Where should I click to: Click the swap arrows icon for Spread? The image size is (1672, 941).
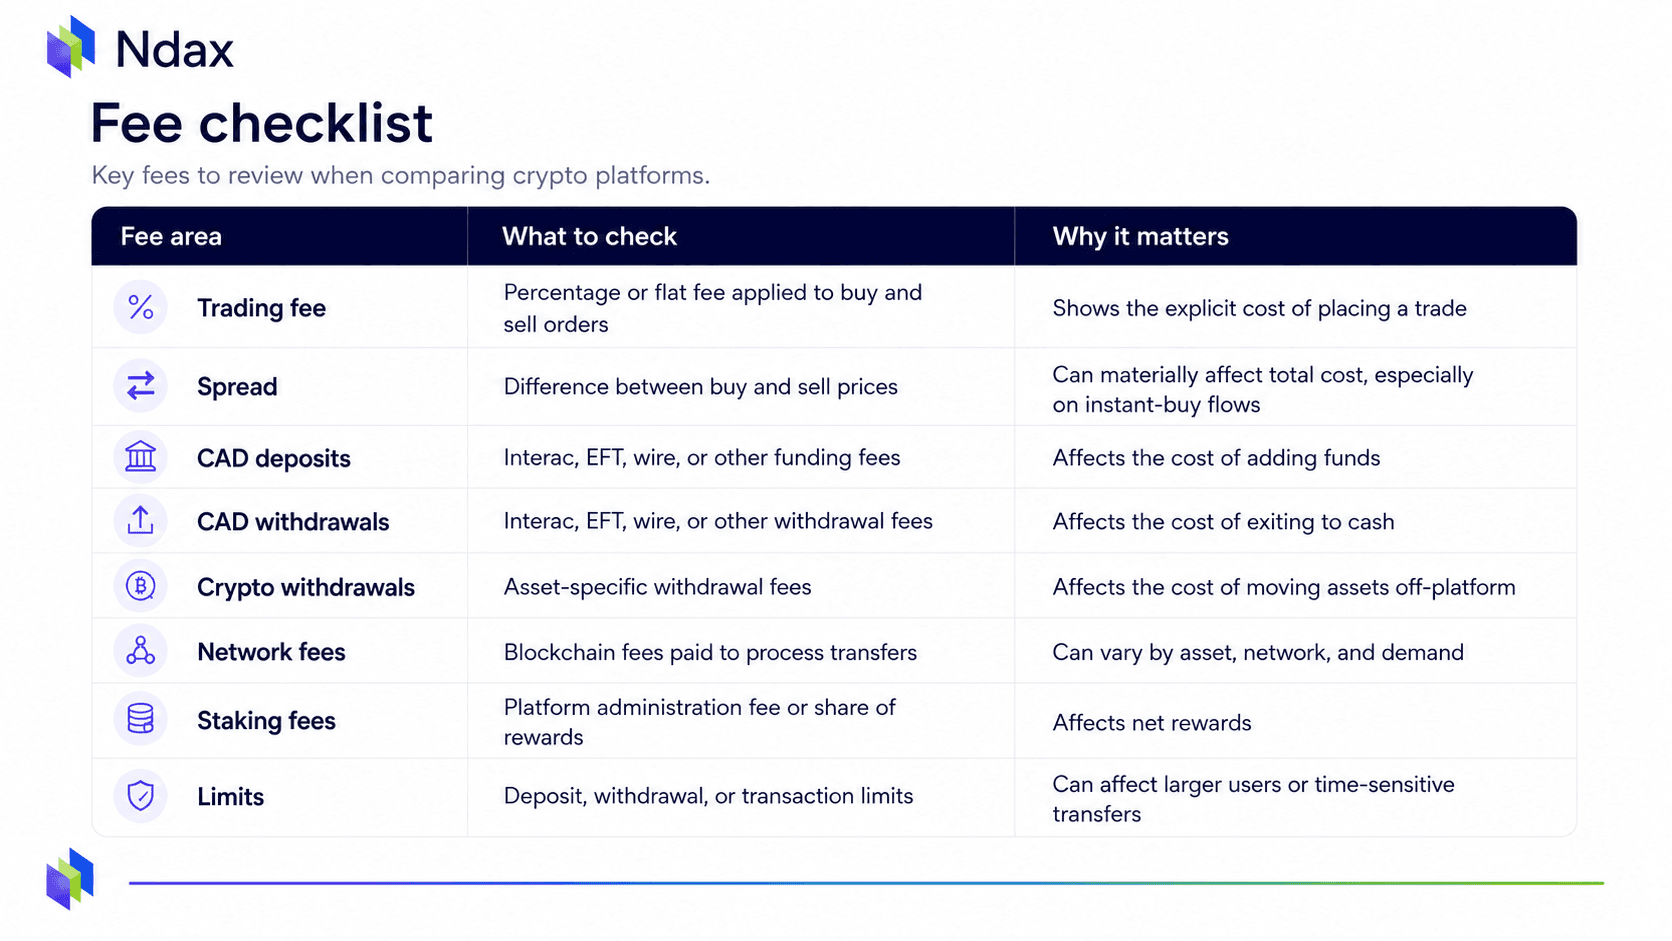click(x=141, y=386)
